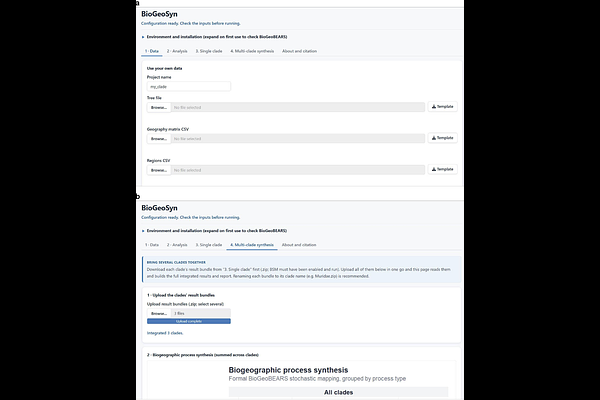Click the Tree file 'No file selected' field

(x=298, y=107)
